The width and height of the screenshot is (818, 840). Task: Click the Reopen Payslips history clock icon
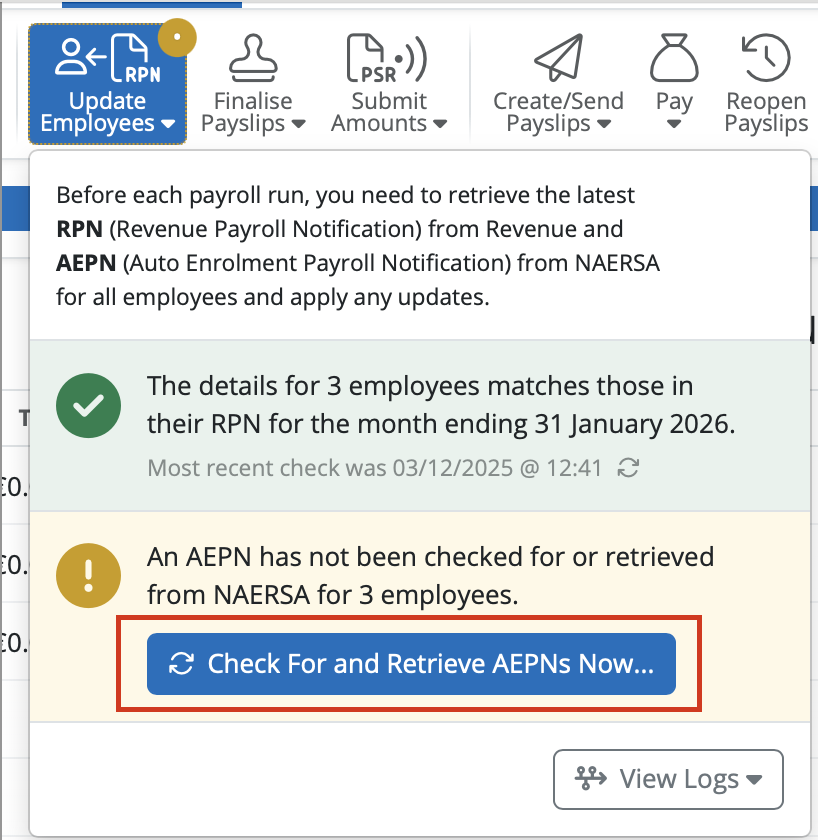(766, 59)
